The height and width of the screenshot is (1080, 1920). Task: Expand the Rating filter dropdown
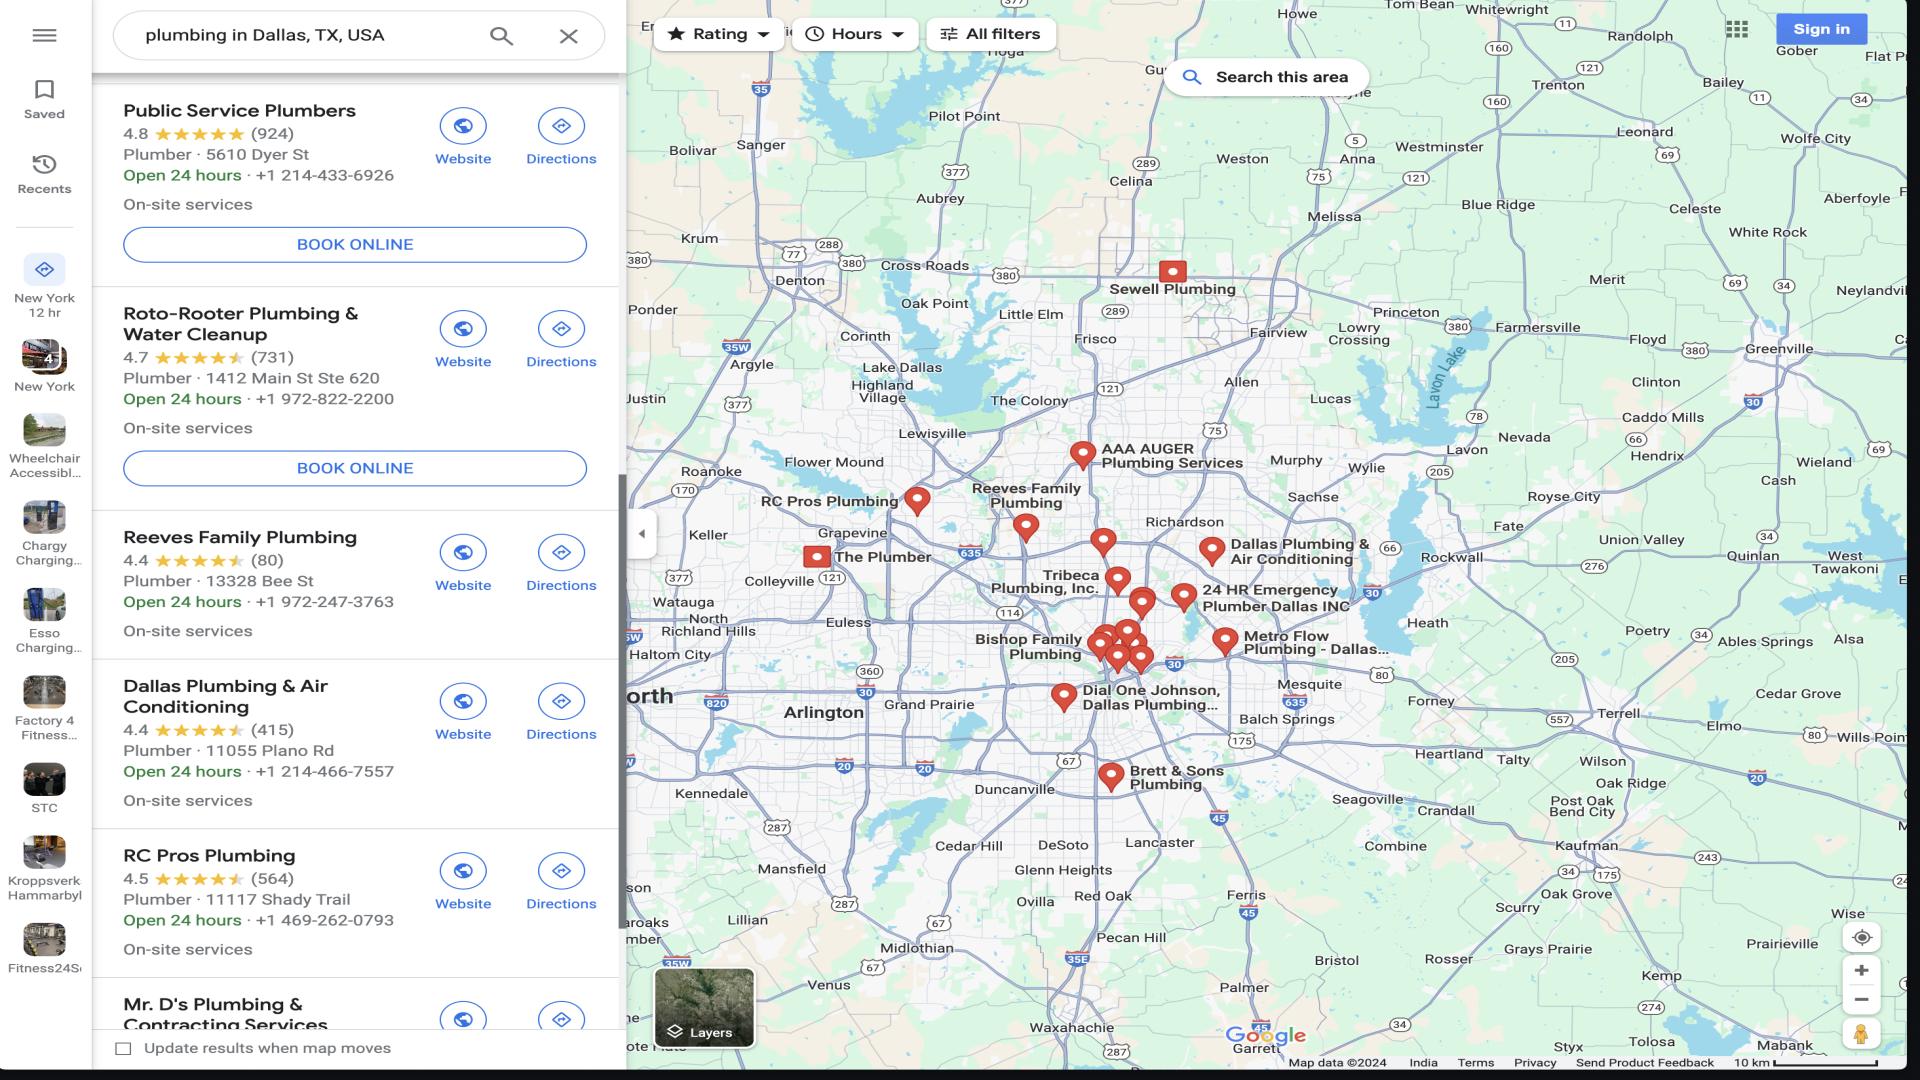[719, 34]
